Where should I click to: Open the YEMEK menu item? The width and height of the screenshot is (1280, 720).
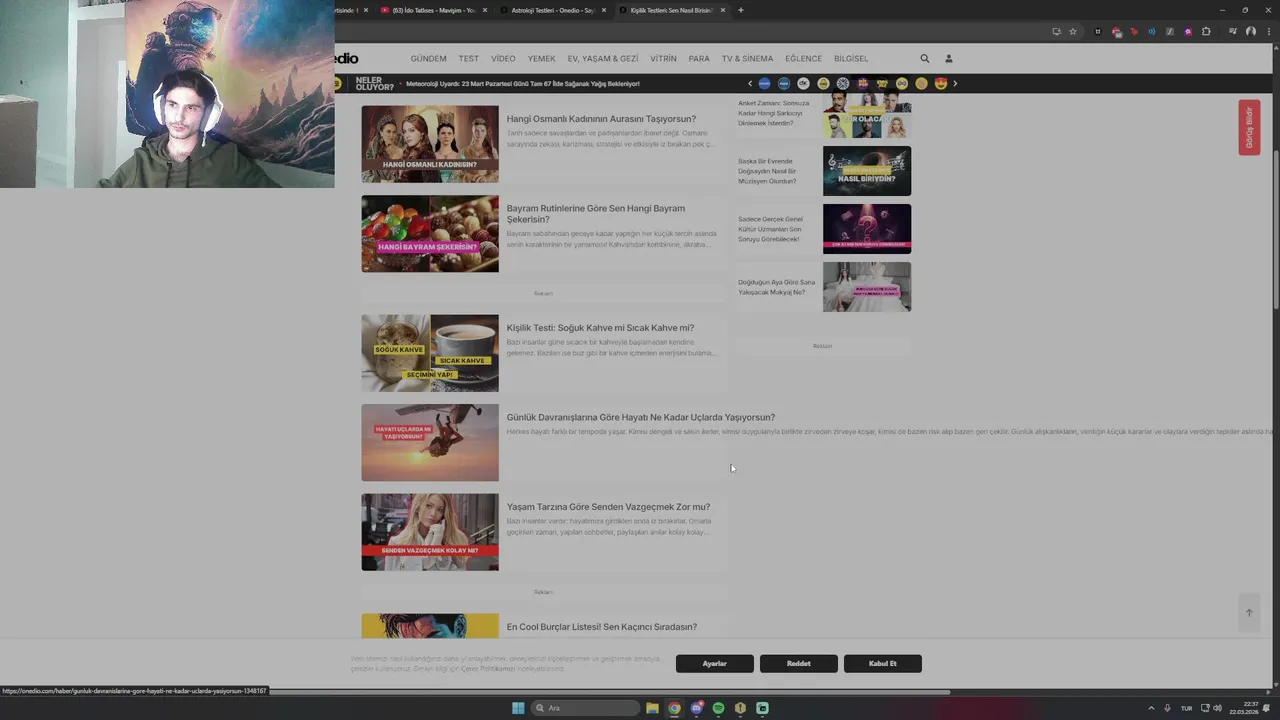[541, 59]
